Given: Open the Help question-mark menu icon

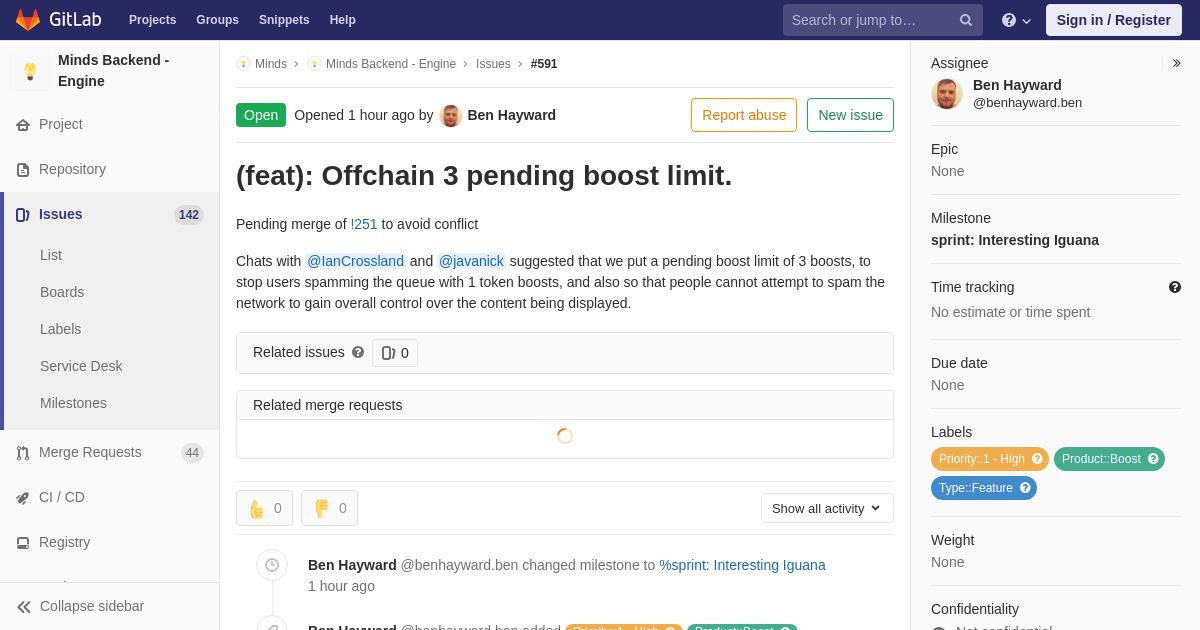Looking at the screenshot, I should point(1009,20).
